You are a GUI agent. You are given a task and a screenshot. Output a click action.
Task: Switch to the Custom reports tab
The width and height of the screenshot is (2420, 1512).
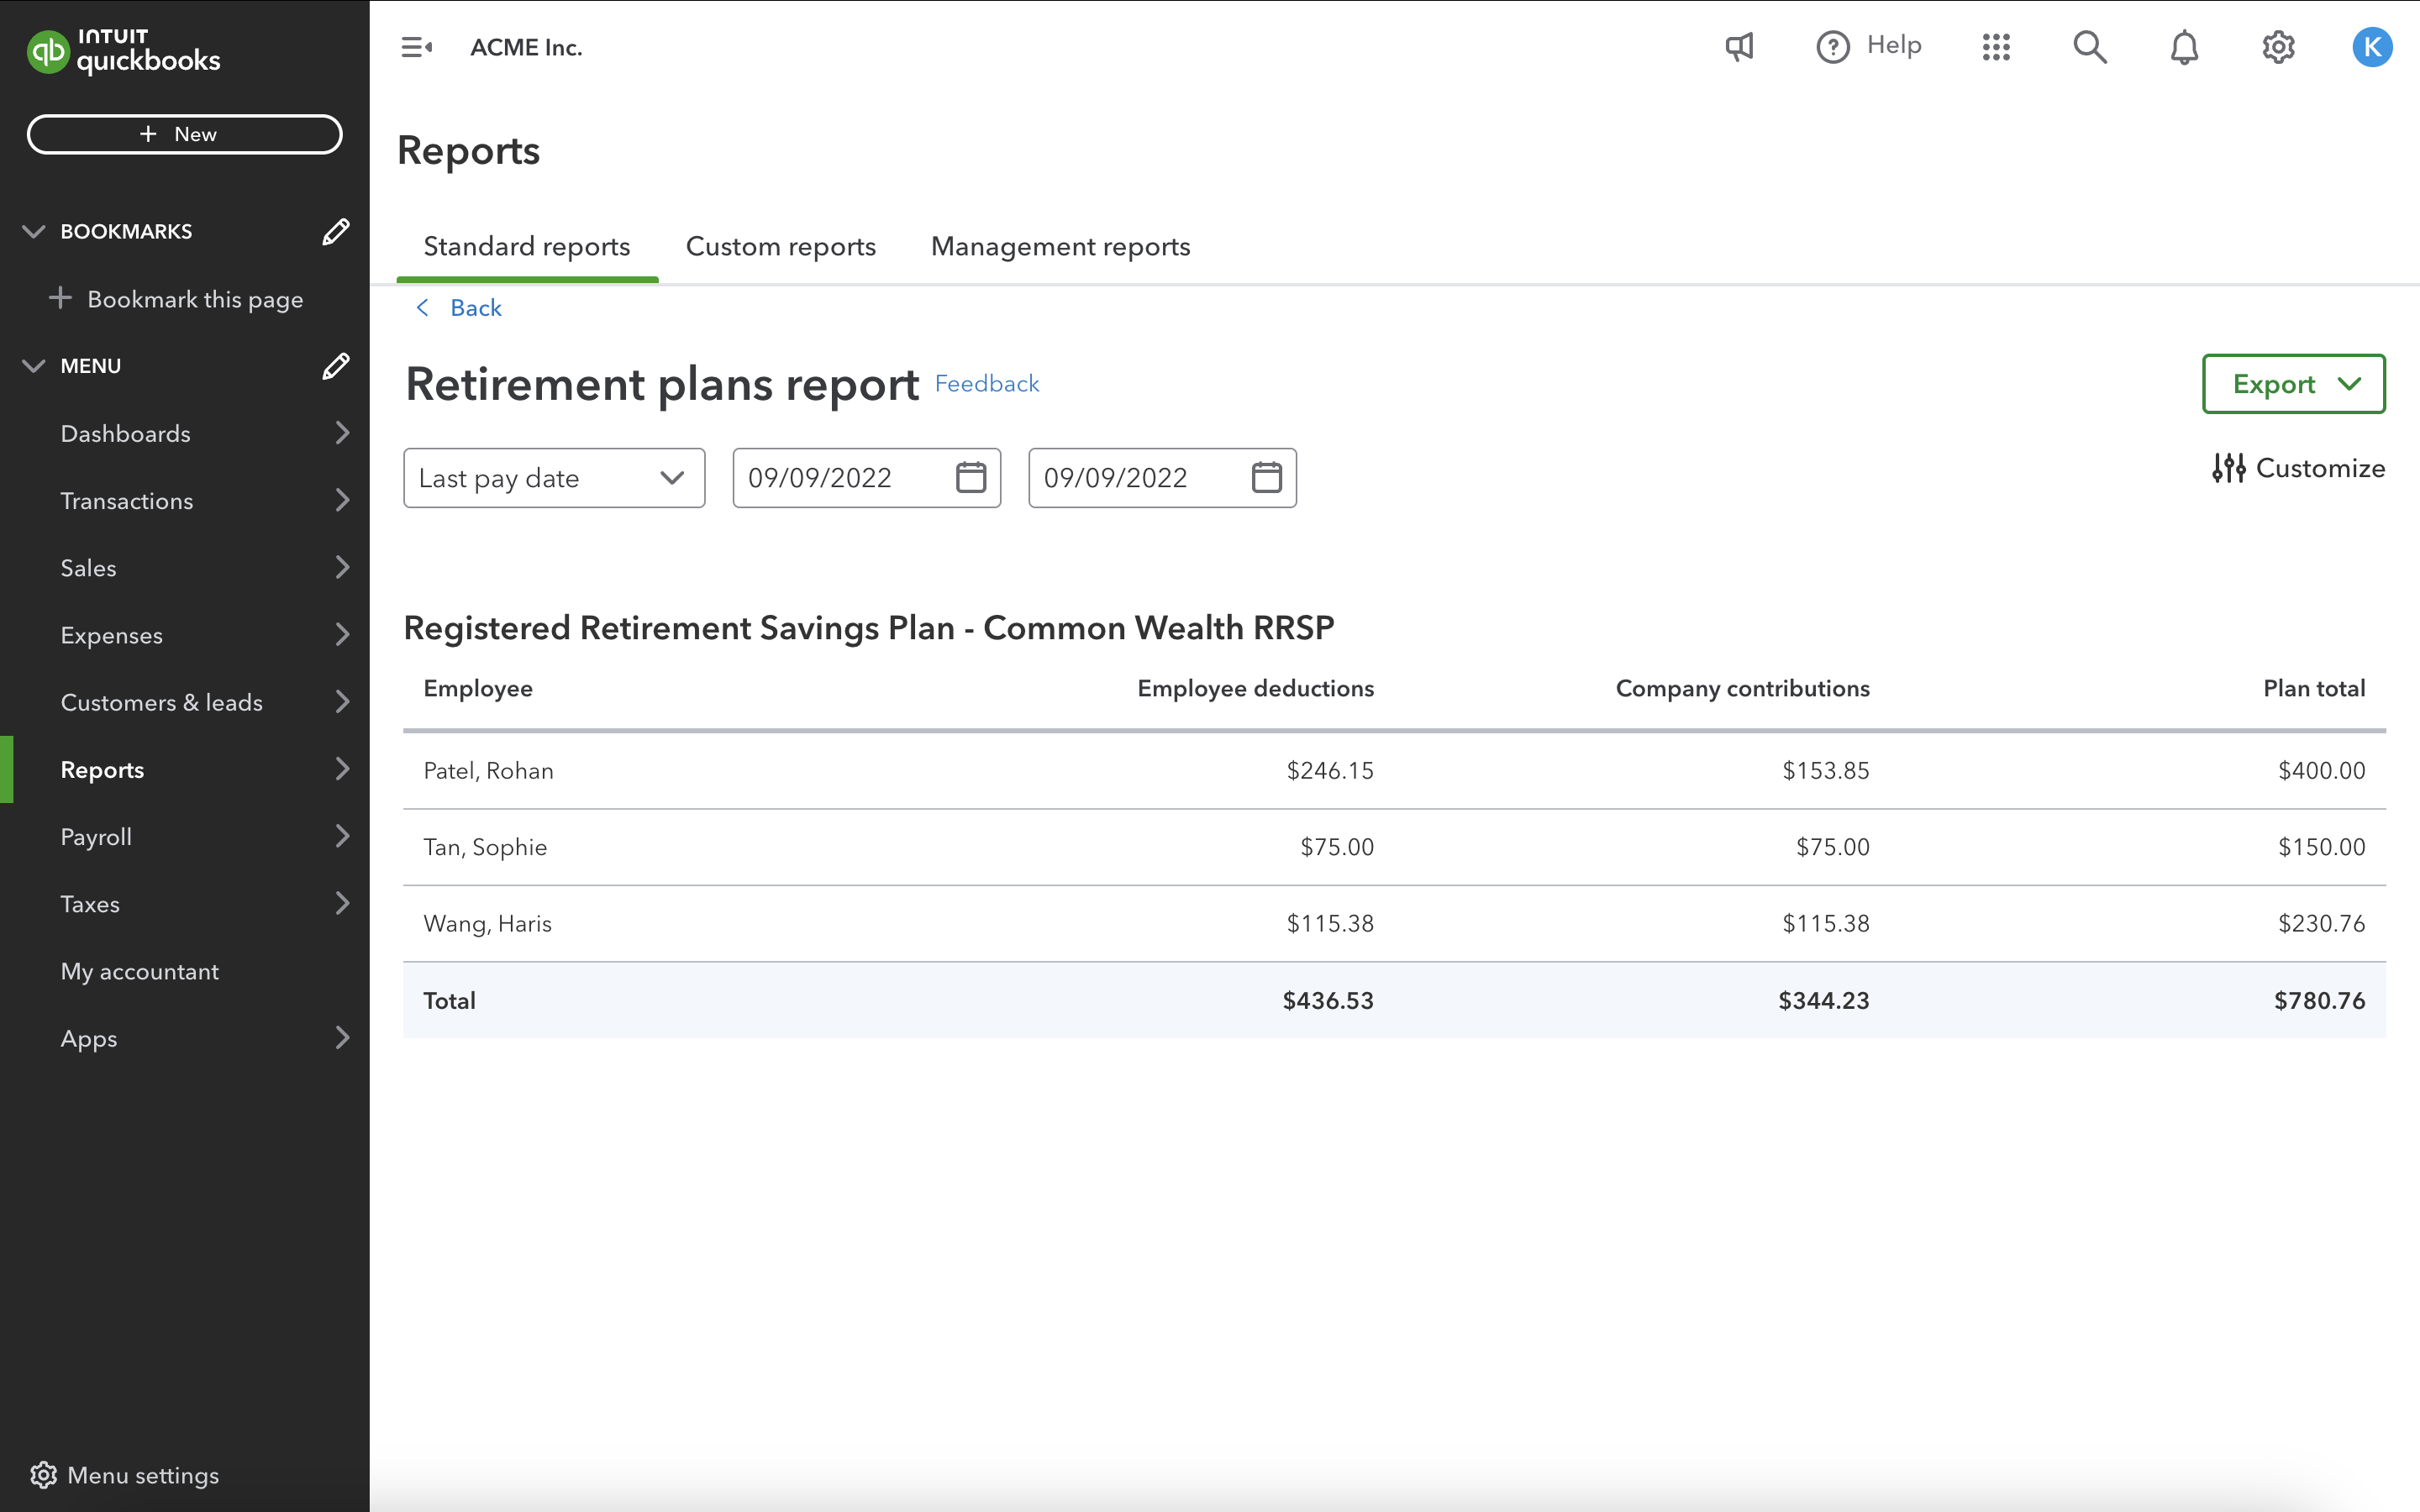(781, 247)
